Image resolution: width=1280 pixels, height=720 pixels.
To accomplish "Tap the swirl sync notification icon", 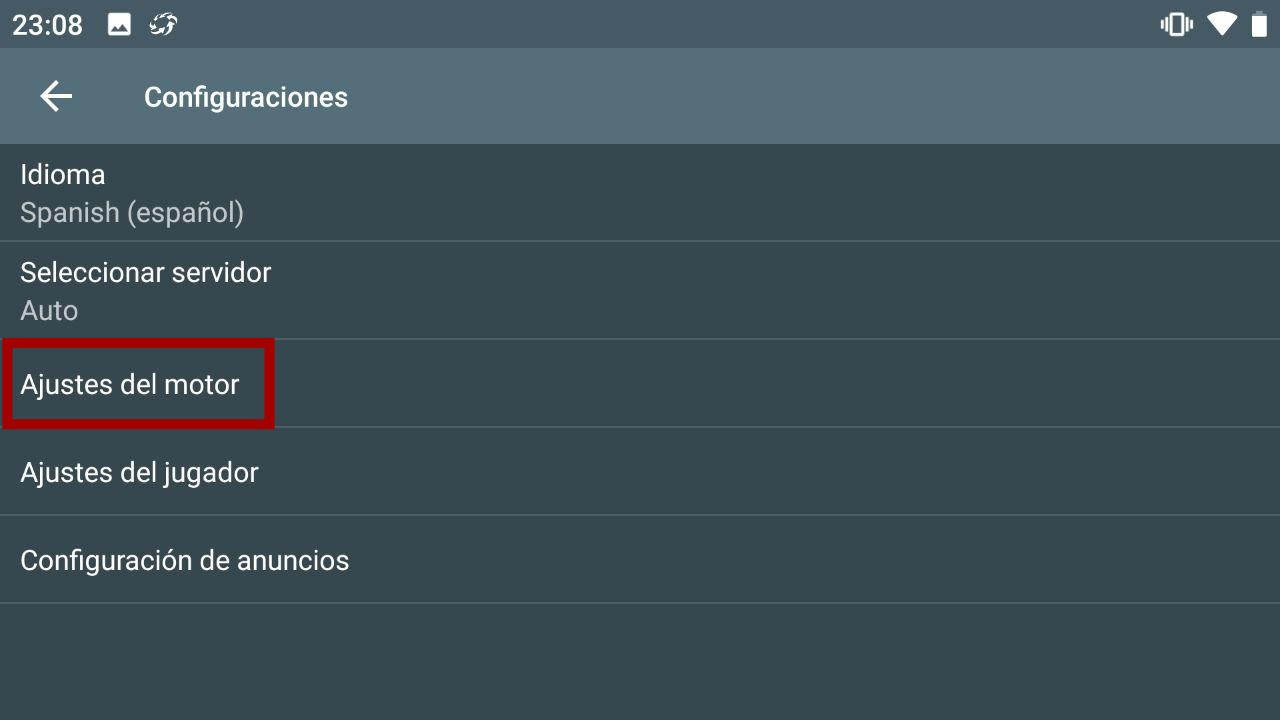I will click(x=163, y=25).
